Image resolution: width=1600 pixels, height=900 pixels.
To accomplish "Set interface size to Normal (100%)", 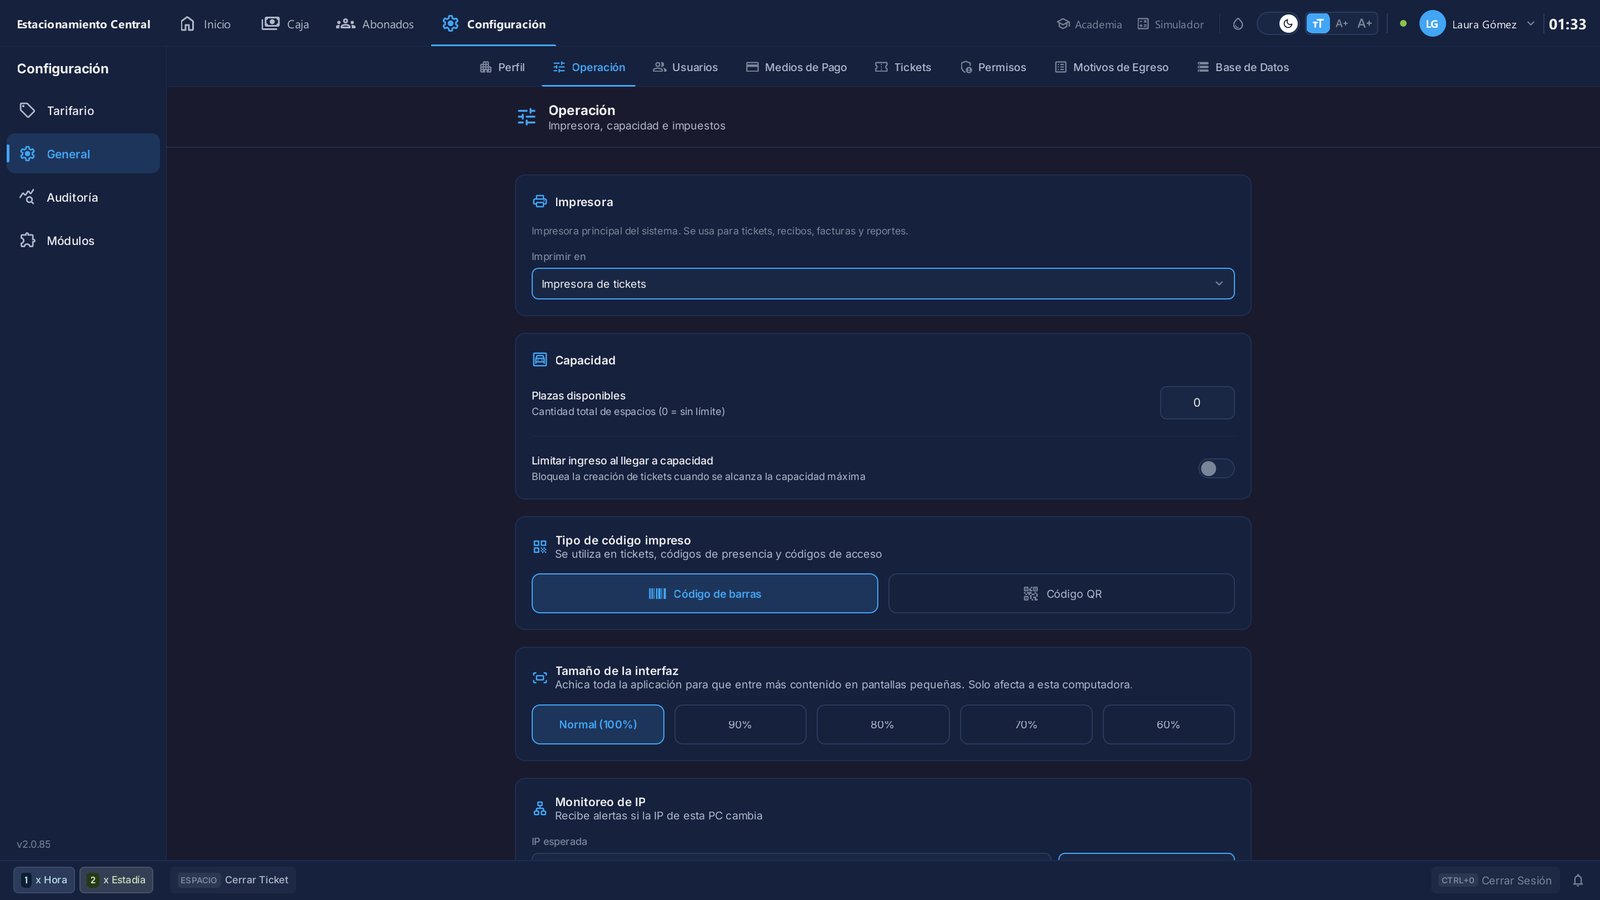I will point(598,725).
